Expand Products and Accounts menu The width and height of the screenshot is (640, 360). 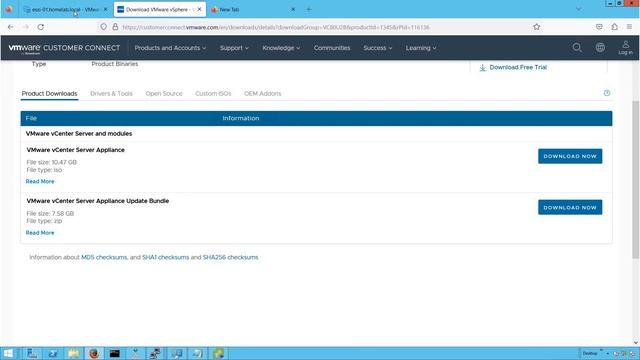(x=170, y=48)
